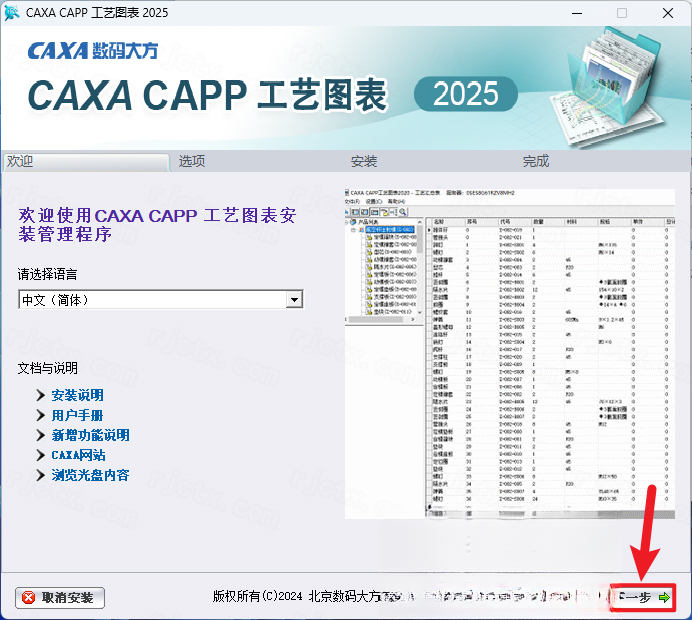692x620 pixels.
Task: Open the language dropdown arrow
Action: (x=294, y=300)
